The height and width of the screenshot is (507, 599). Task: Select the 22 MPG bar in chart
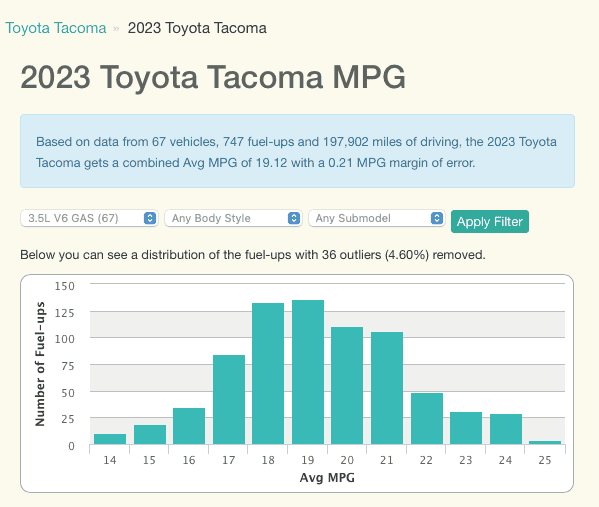(x=427, y=419)
